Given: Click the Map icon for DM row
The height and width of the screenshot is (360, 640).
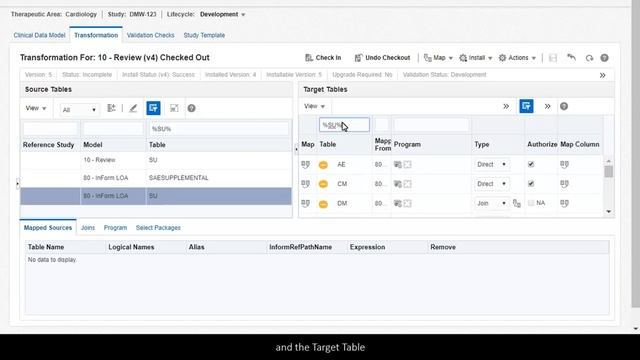Looking at the screenshot, I should pyautogui.click(x=305, y=203).
